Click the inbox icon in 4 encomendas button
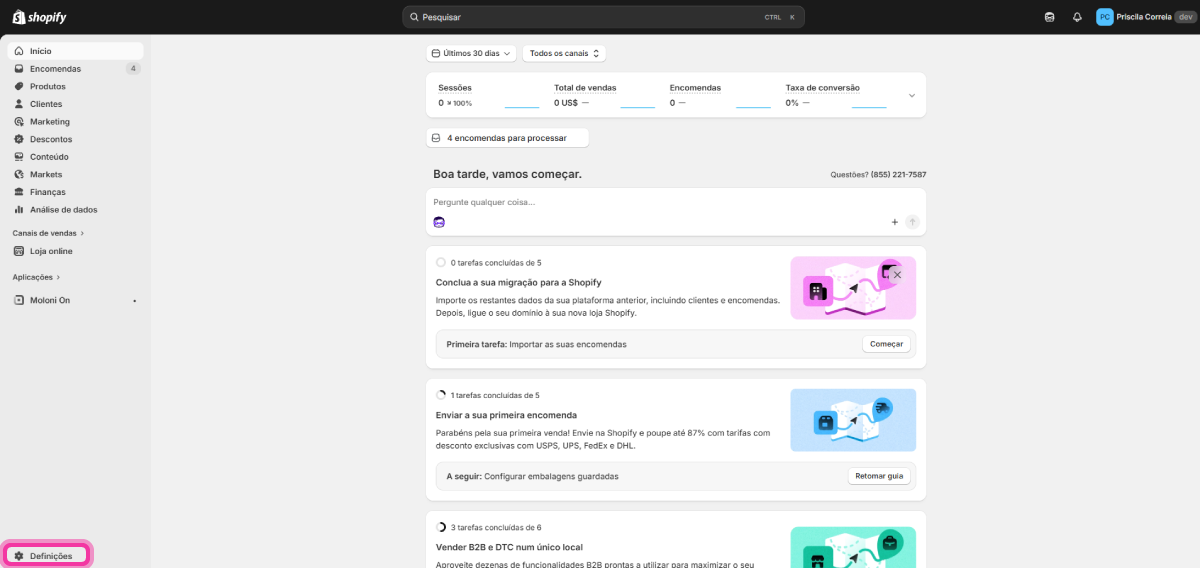 tap(436, 138)
